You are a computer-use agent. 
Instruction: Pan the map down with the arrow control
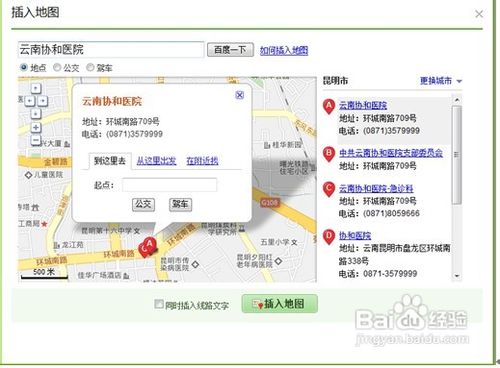36,114
